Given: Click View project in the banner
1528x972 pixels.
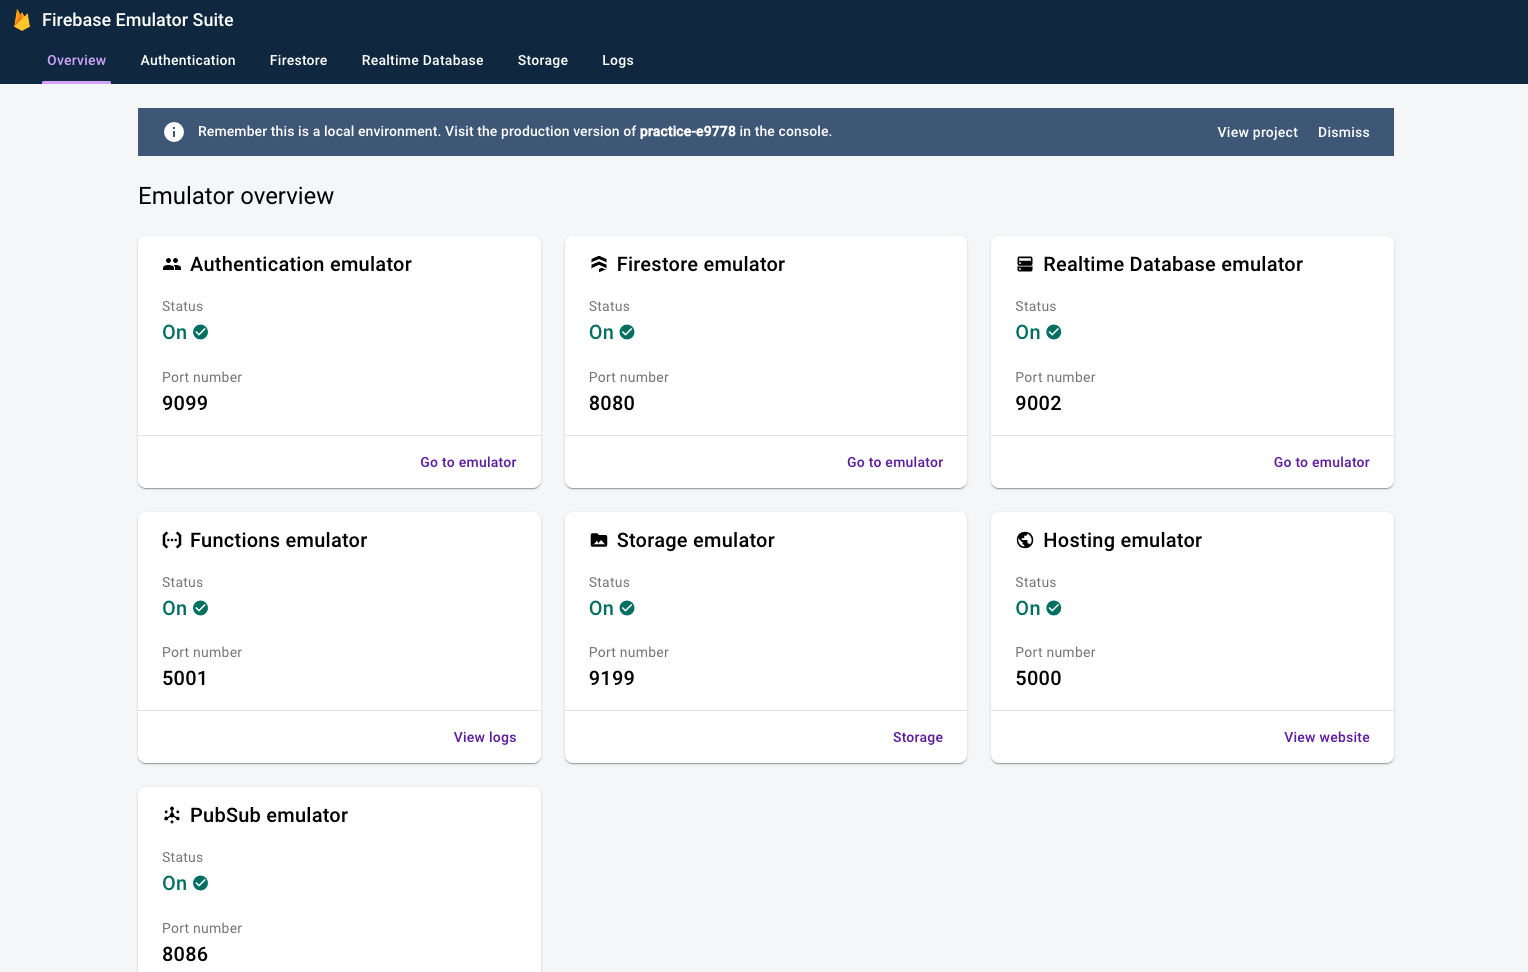Looking at the screenshot, I should pyautogui.click(x=1257, y=132).
